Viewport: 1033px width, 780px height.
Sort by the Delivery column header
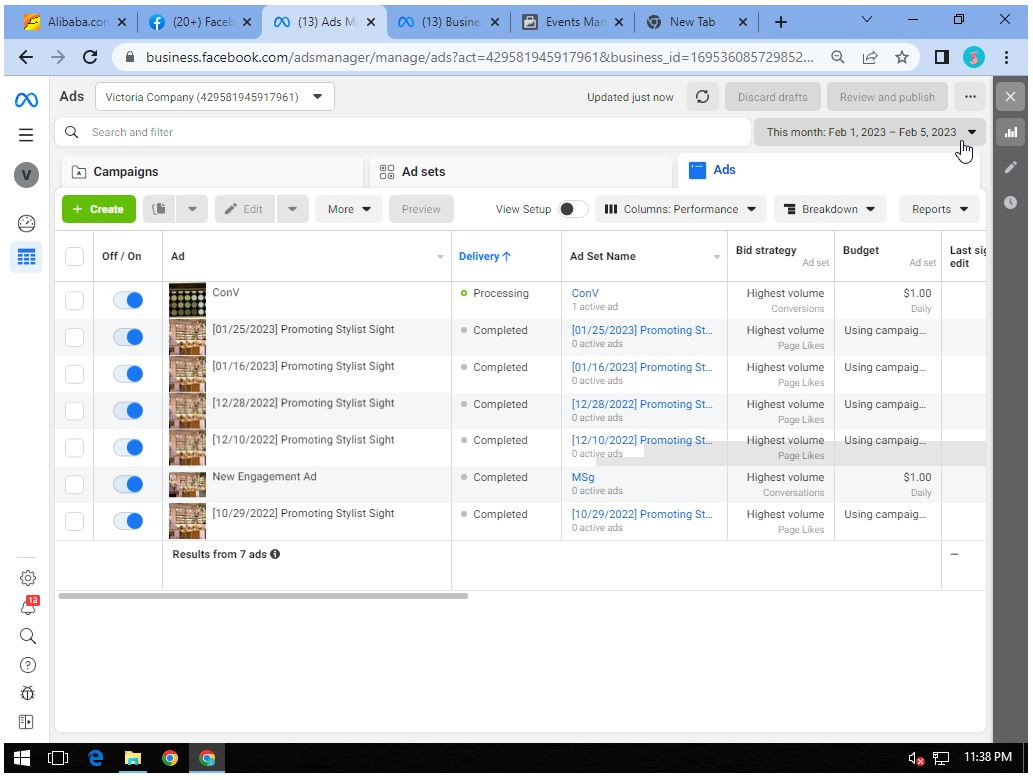click(484, 256)
